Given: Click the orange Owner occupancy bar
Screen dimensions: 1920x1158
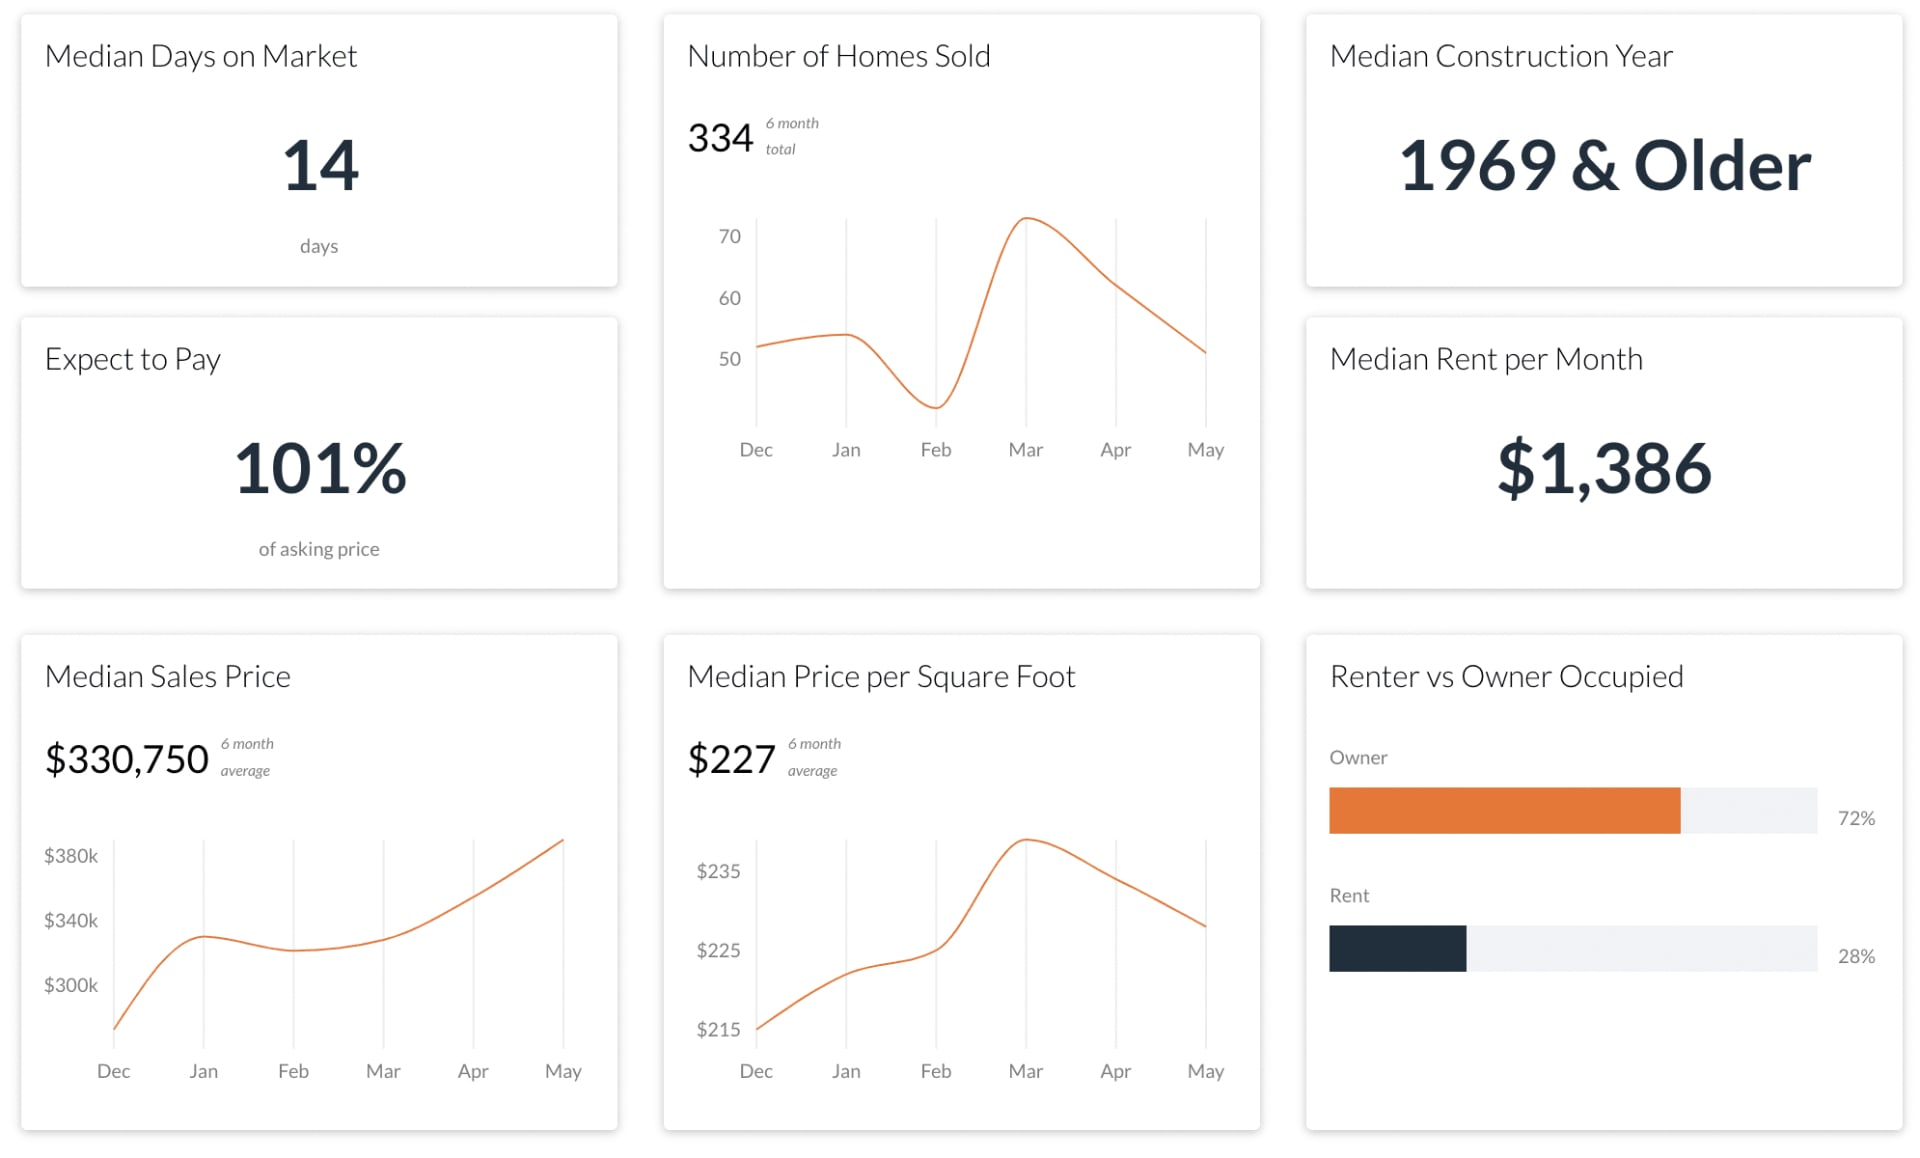Looking at the screenshot, I should click(x=1504, y=810).
